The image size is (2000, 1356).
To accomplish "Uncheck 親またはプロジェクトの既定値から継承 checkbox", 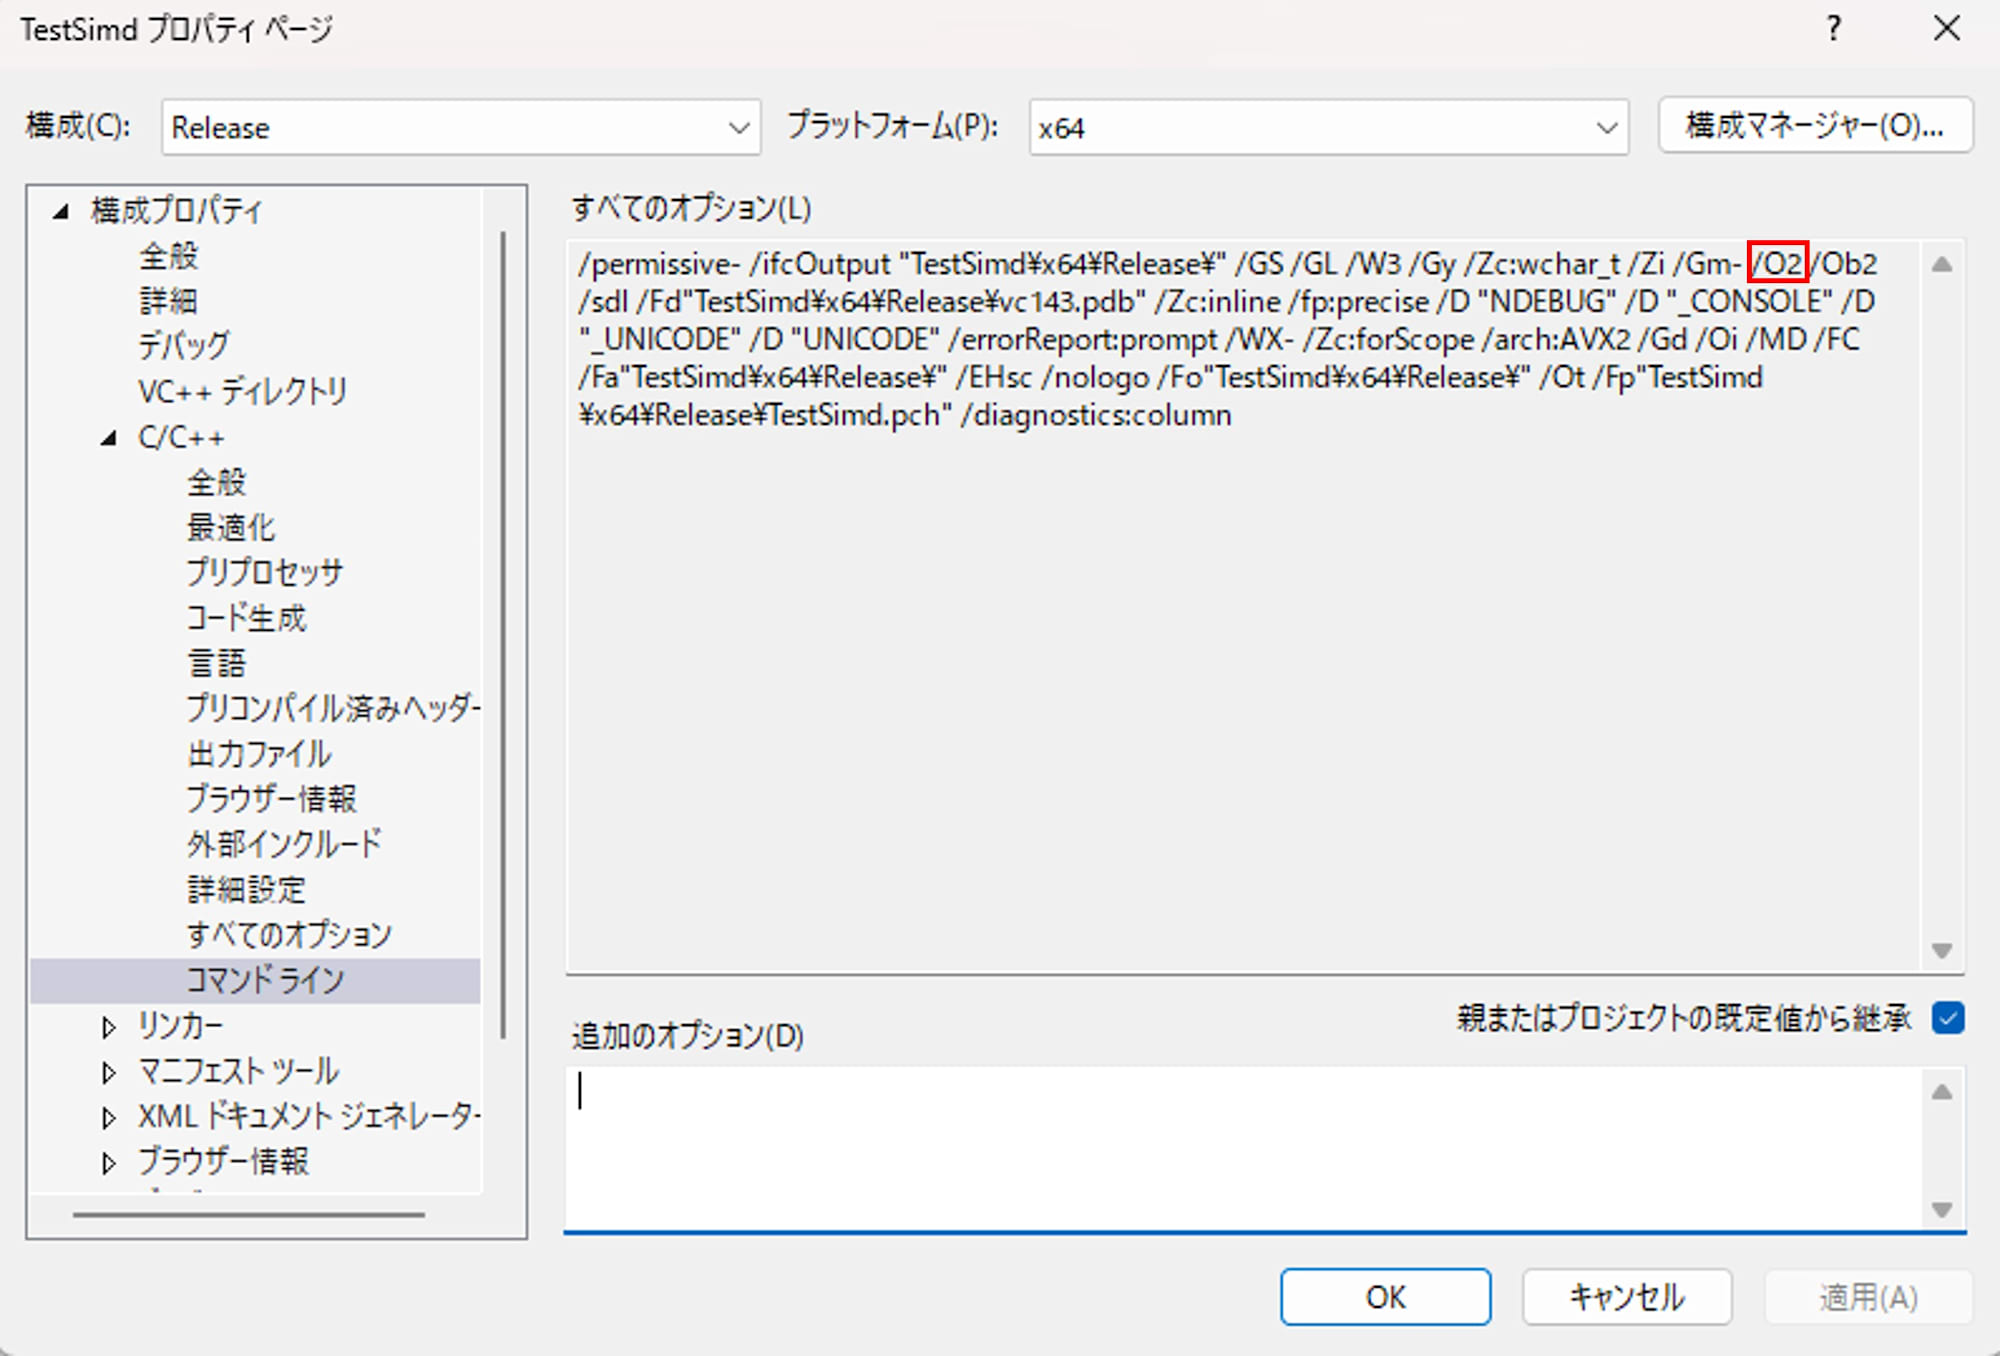I will click(x=1946, y=1018).
